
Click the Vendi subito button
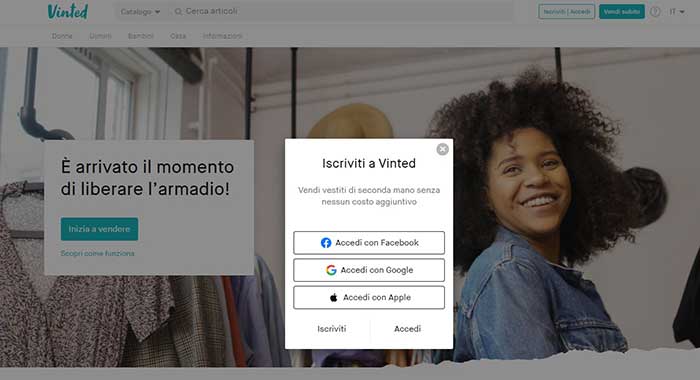(x=621, y=12)
